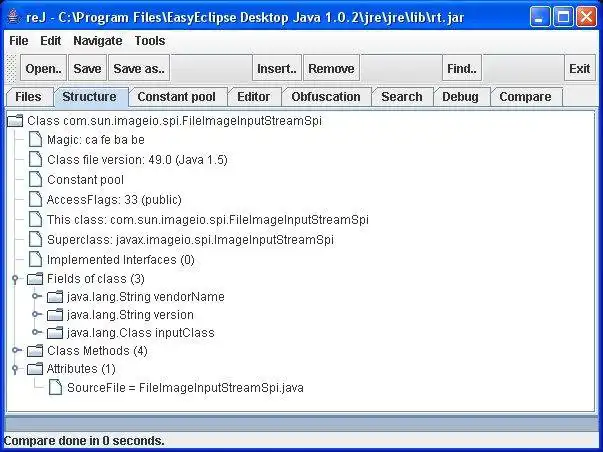The image size is (603, 452).
Task: Open the Edit menu
Action: tap(50, 40)
